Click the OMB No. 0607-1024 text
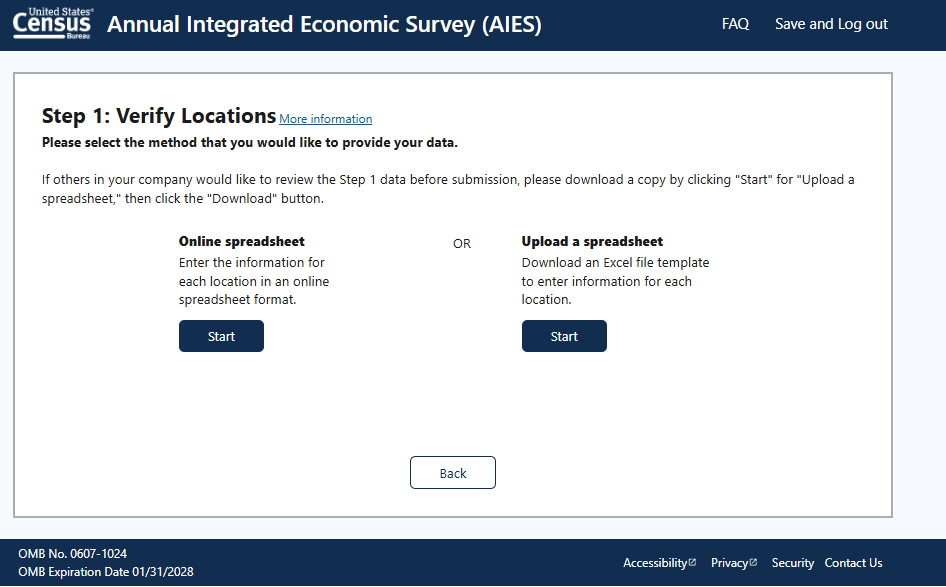 (73, 553)
